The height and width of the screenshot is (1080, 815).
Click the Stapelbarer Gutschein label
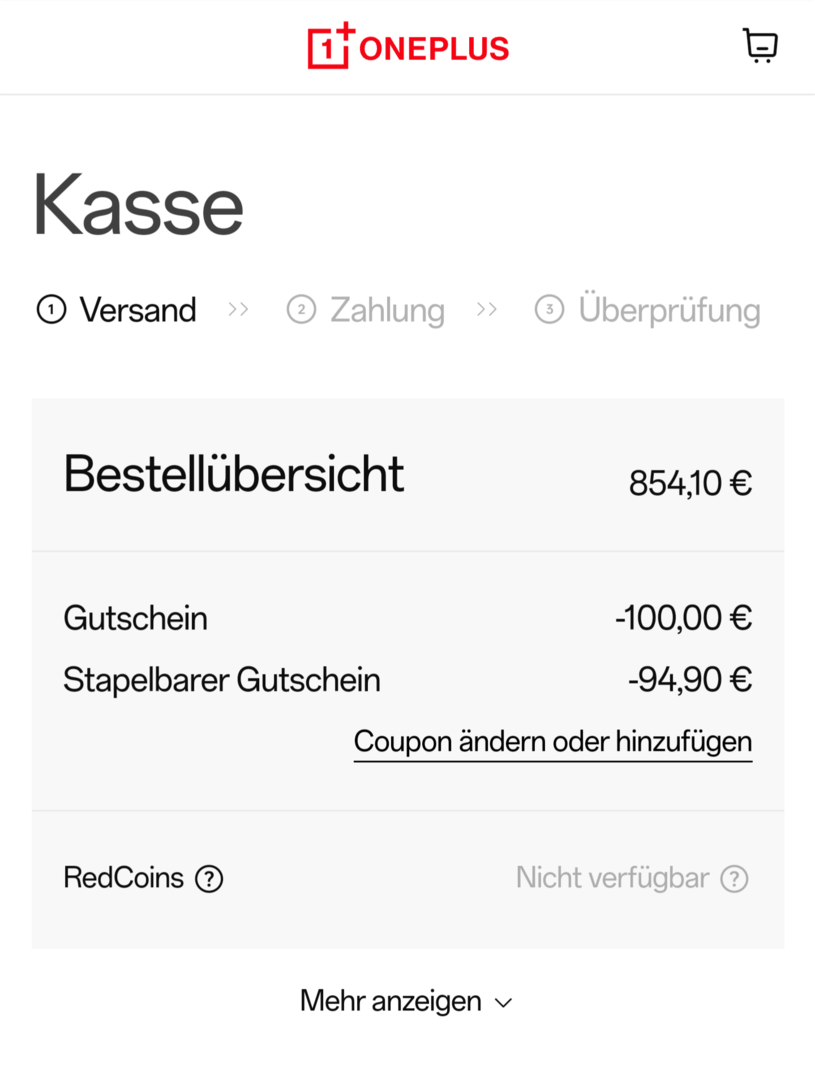[221, 680]
